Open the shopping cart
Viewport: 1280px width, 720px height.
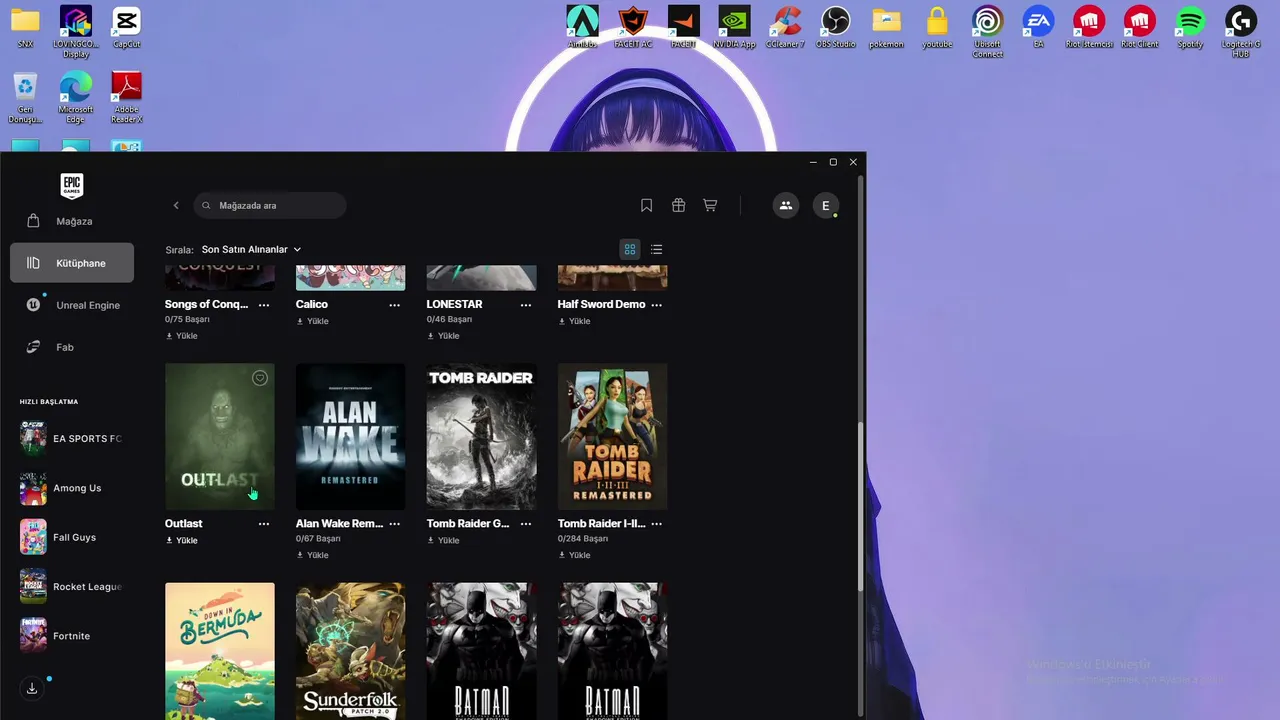point(710,205)
